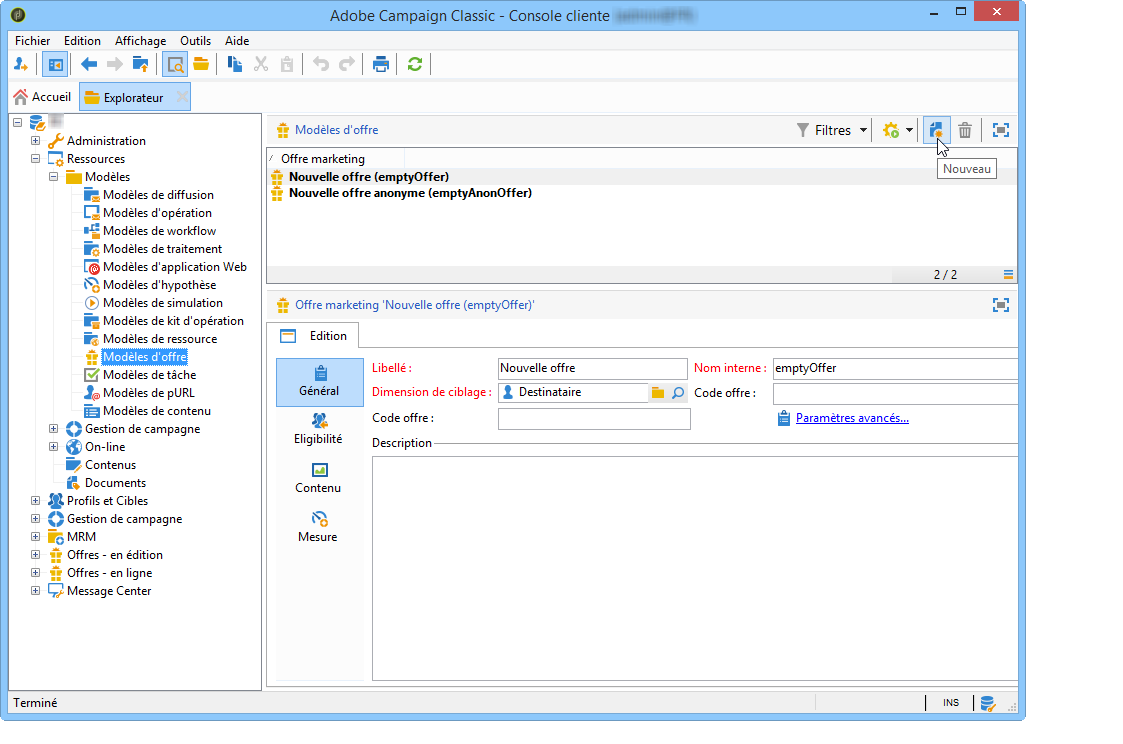This screenshot has height=744, width=1123.
Task: Expand the Administration tree node
Action: (35, 140)
